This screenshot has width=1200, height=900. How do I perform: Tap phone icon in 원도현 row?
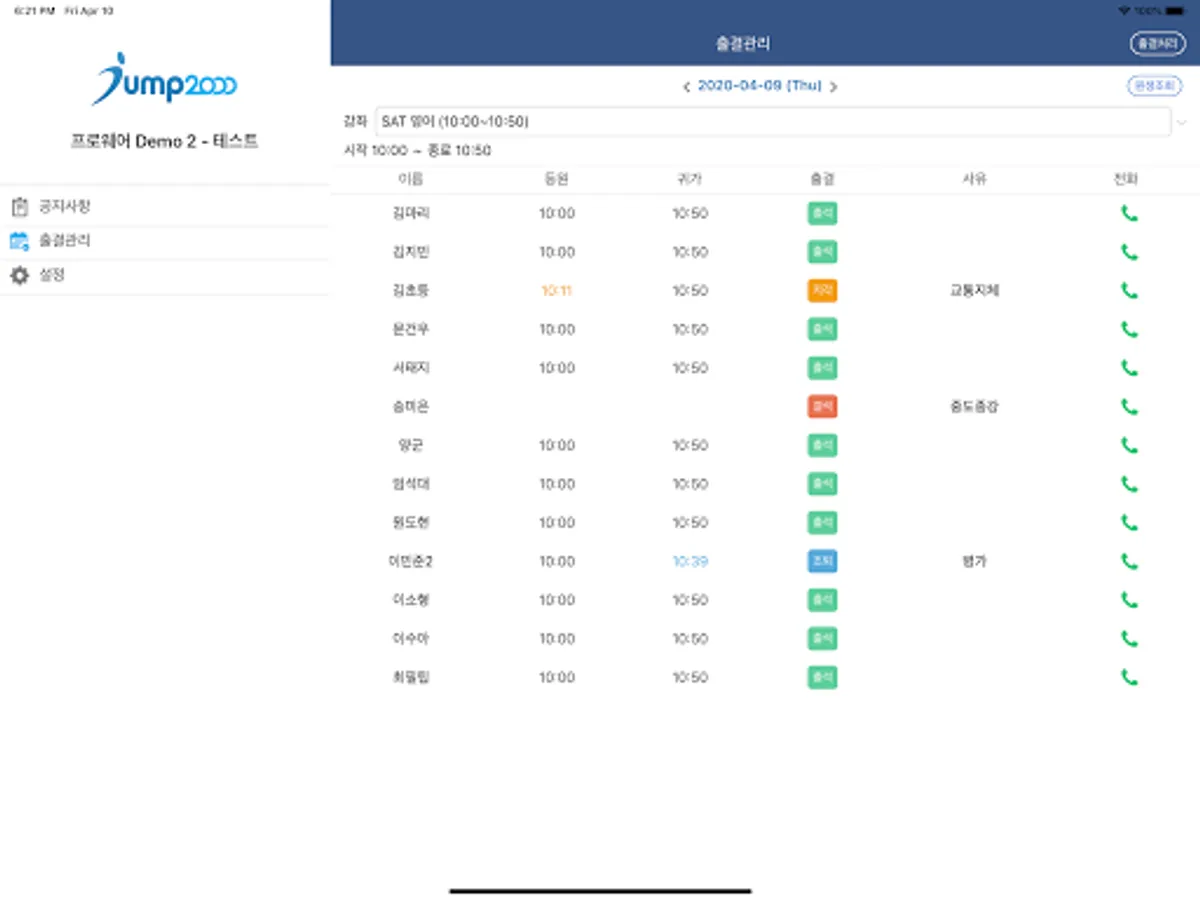coord(1129,523)
